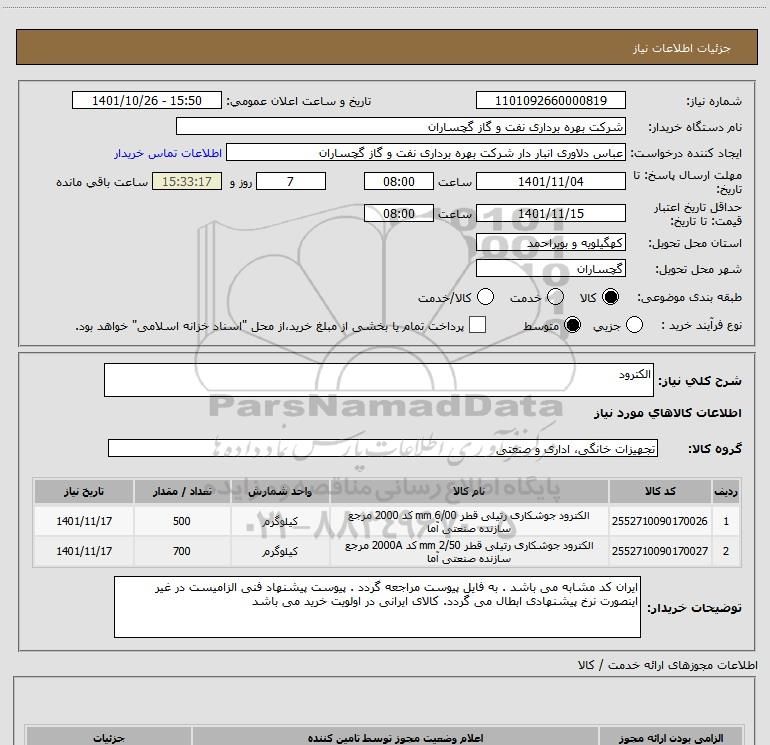This screenshot has height=745, width=770.
Task: Select the 'کالا' radio button
Action: [610, 297]
